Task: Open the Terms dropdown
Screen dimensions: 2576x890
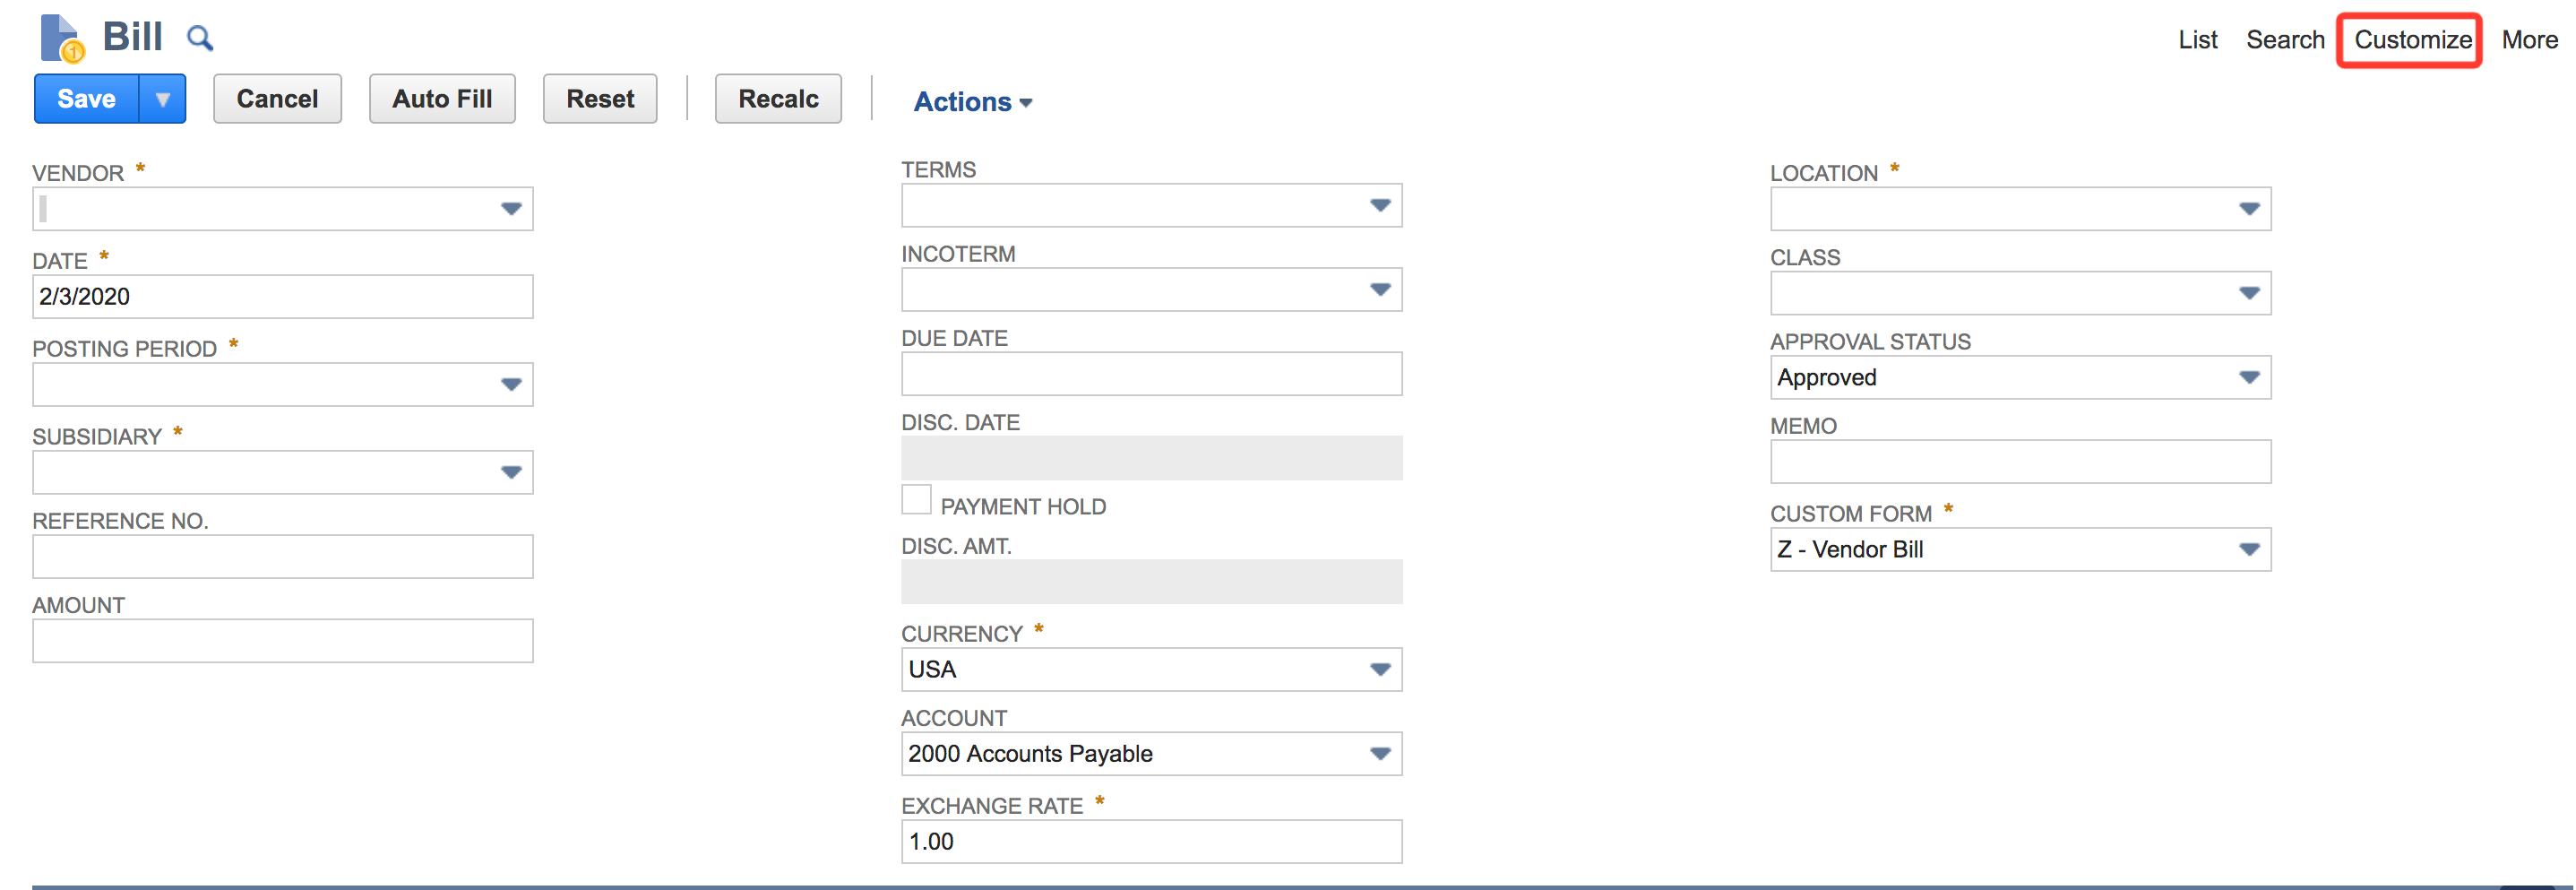Action: [1380, 206]
